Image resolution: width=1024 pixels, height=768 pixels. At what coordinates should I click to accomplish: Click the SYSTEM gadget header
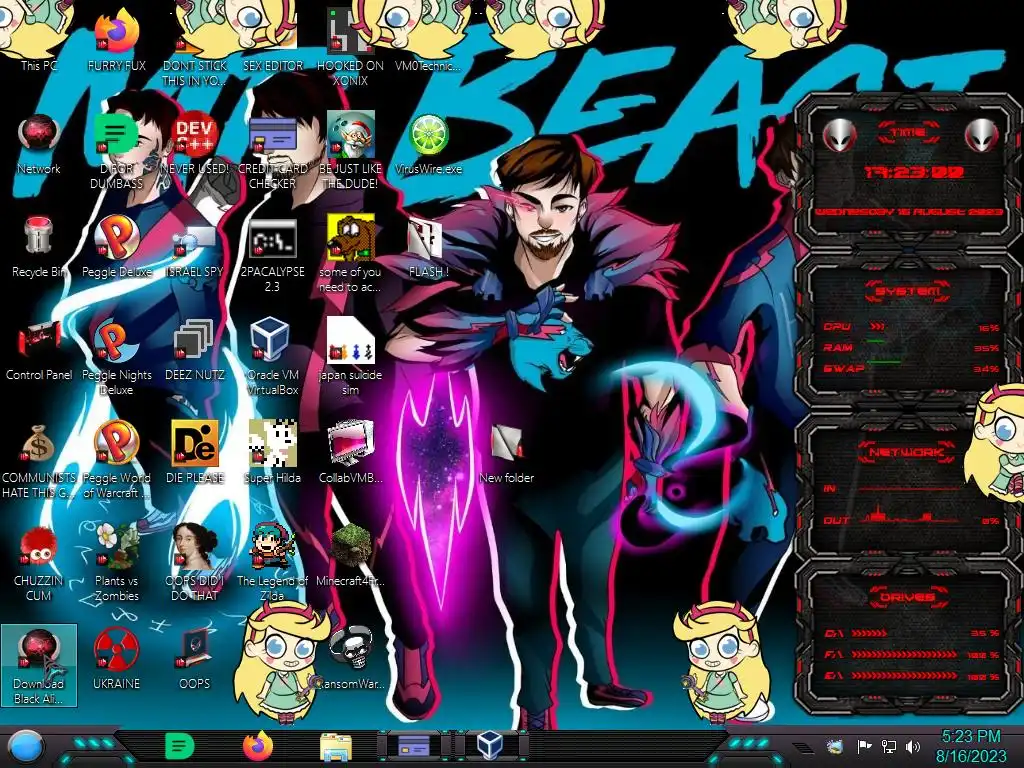tap(908, 291)
